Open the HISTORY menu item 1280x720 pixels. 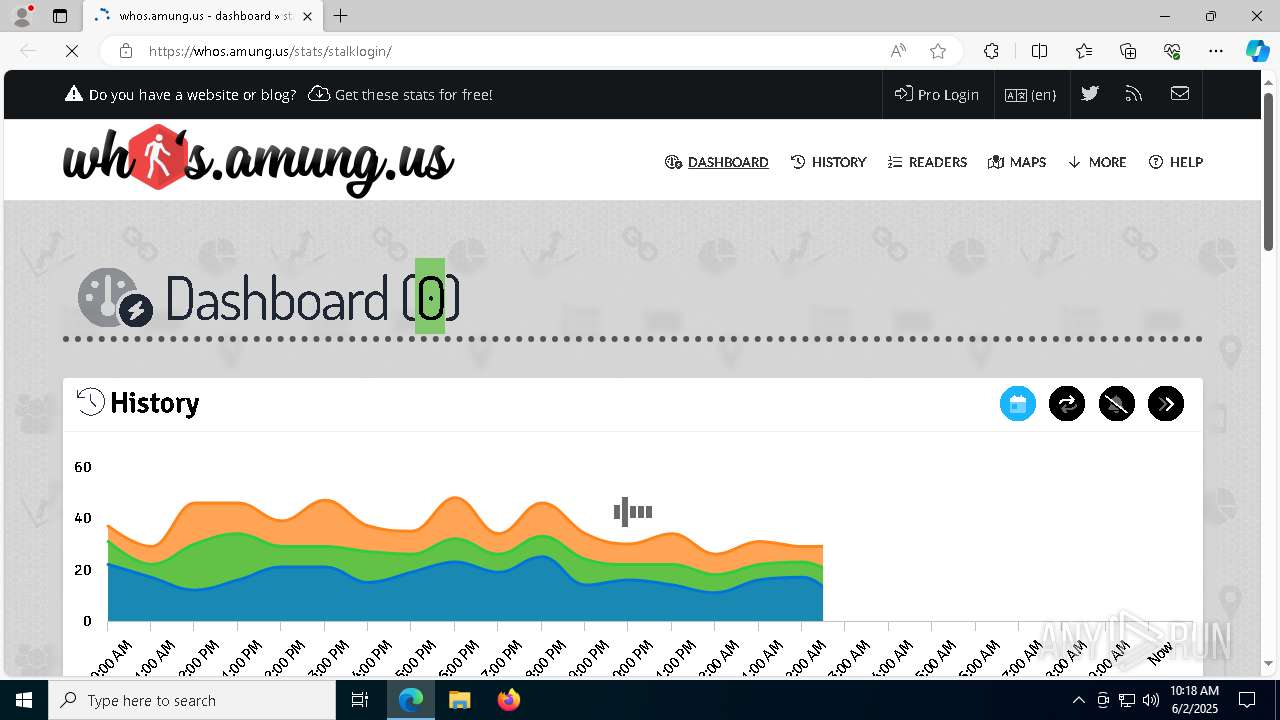828,162
